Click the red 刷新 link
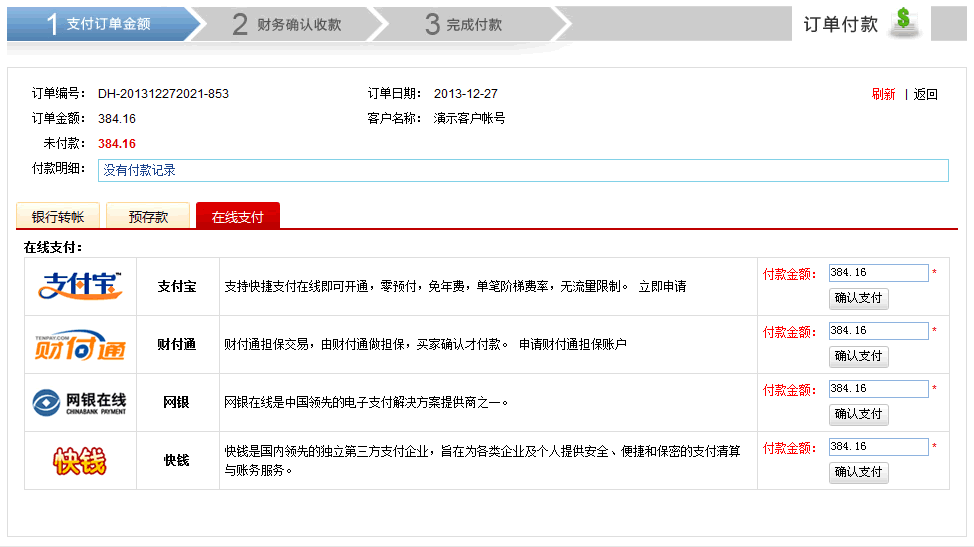Screen dimensions: 974x547 tap(883, 94)
